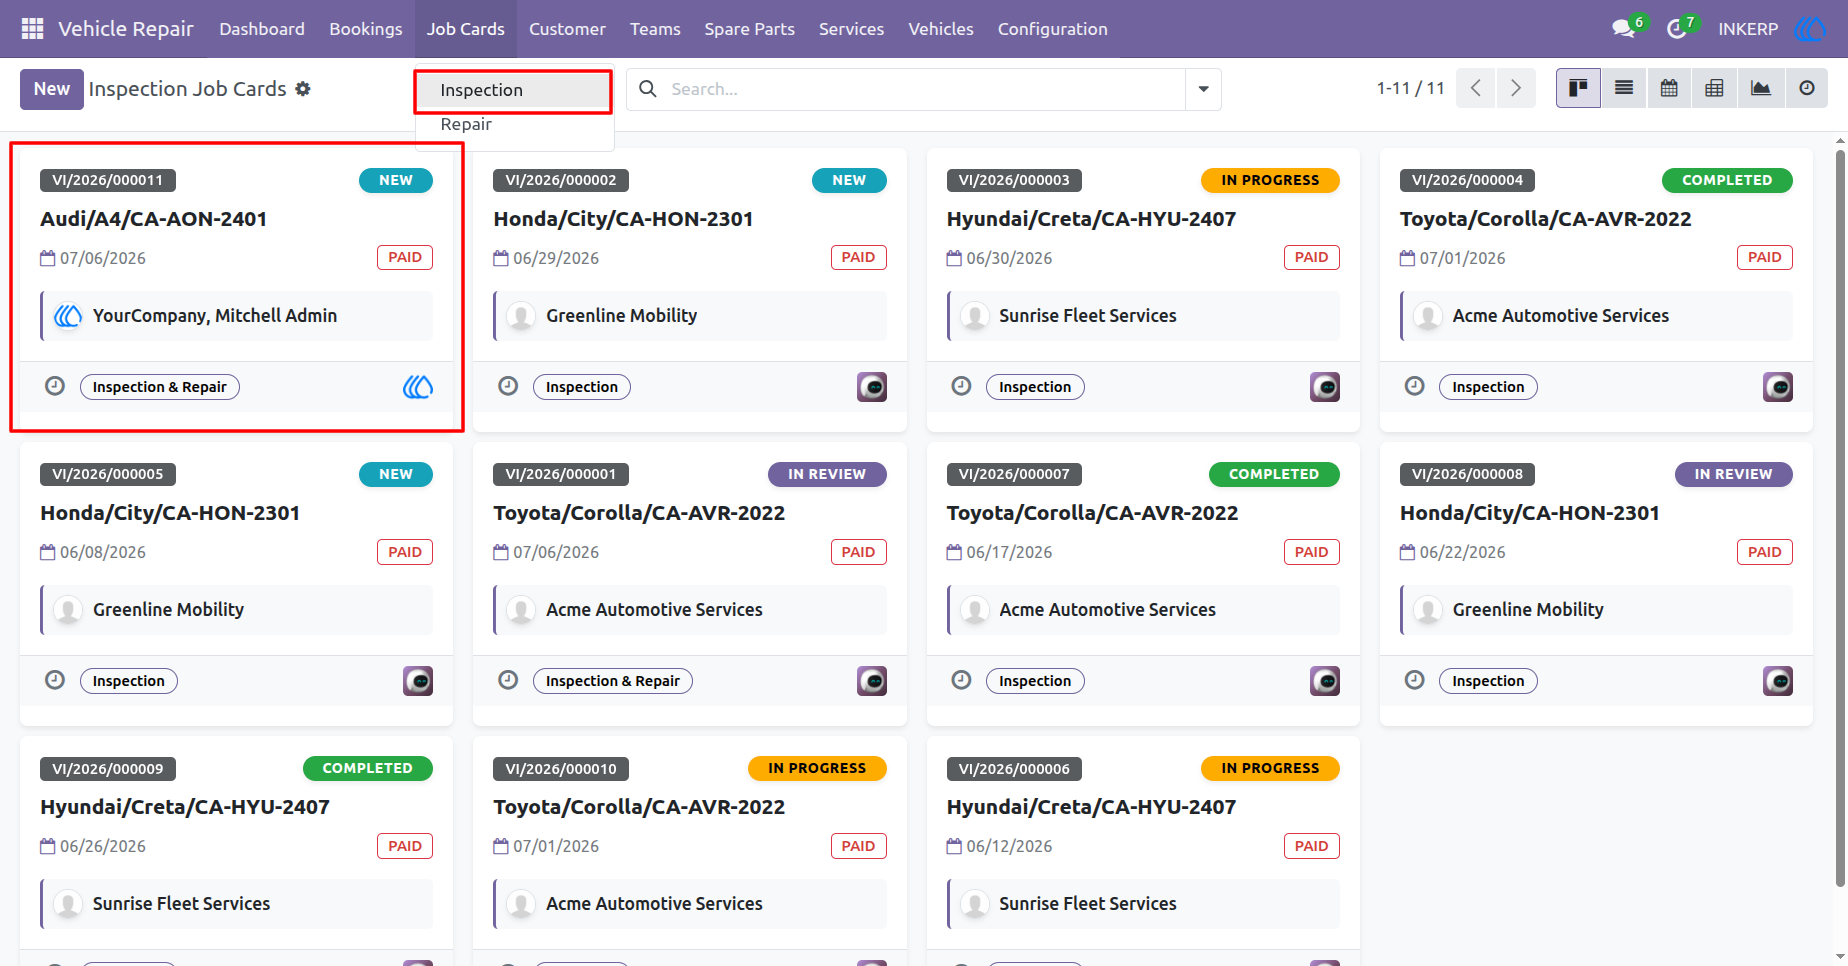This screenshot has width=1848, height=966.
Task: Open Vehicle Repair app home link
Action: point(126,29)
